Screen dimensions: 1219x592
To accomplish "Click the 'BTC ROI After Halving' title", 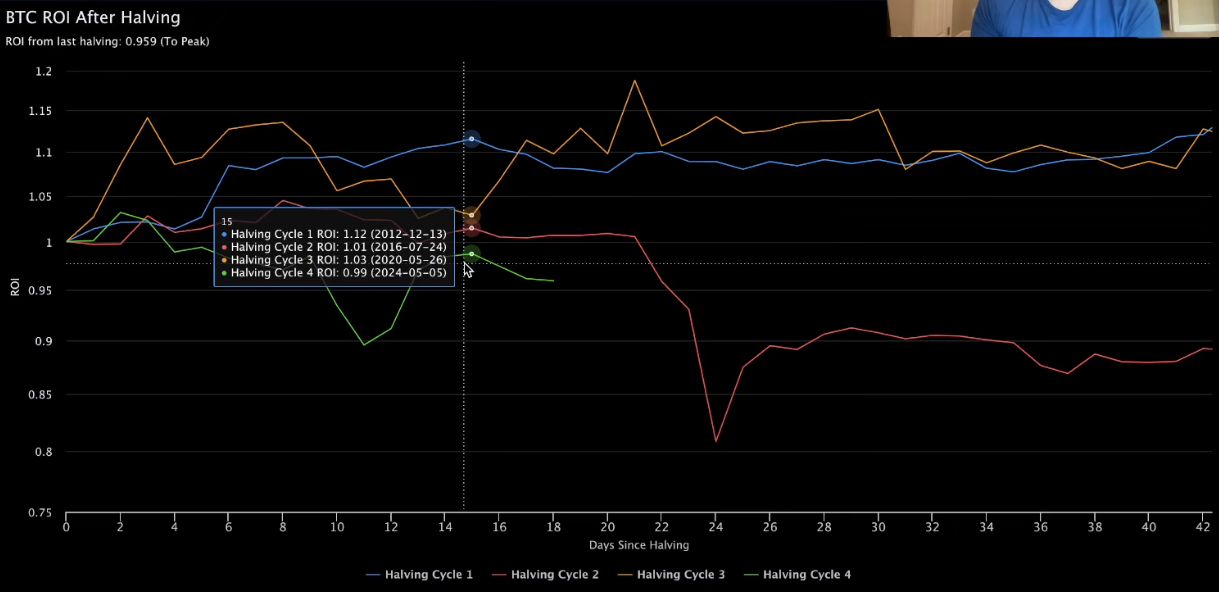I will pos(93,18).
